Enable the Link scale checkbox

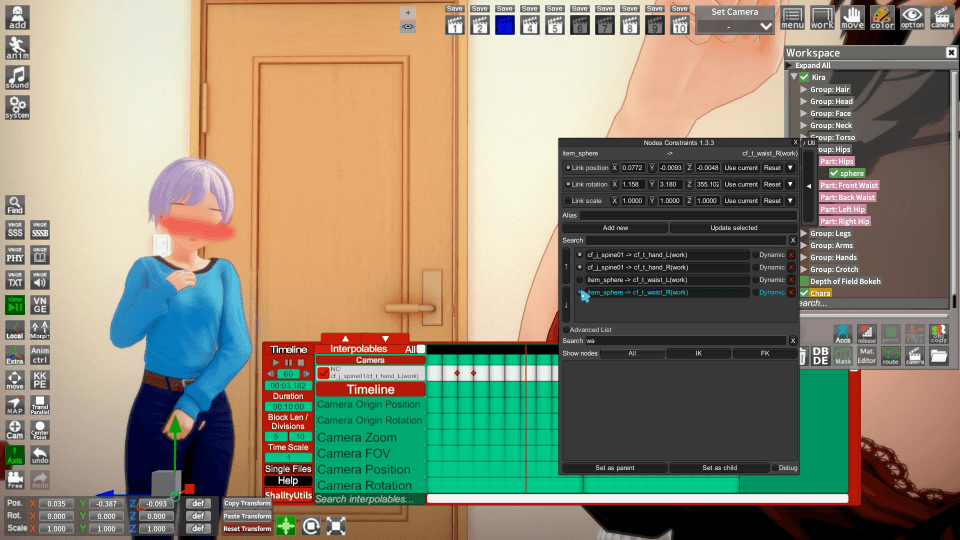[x=567, y=201]
